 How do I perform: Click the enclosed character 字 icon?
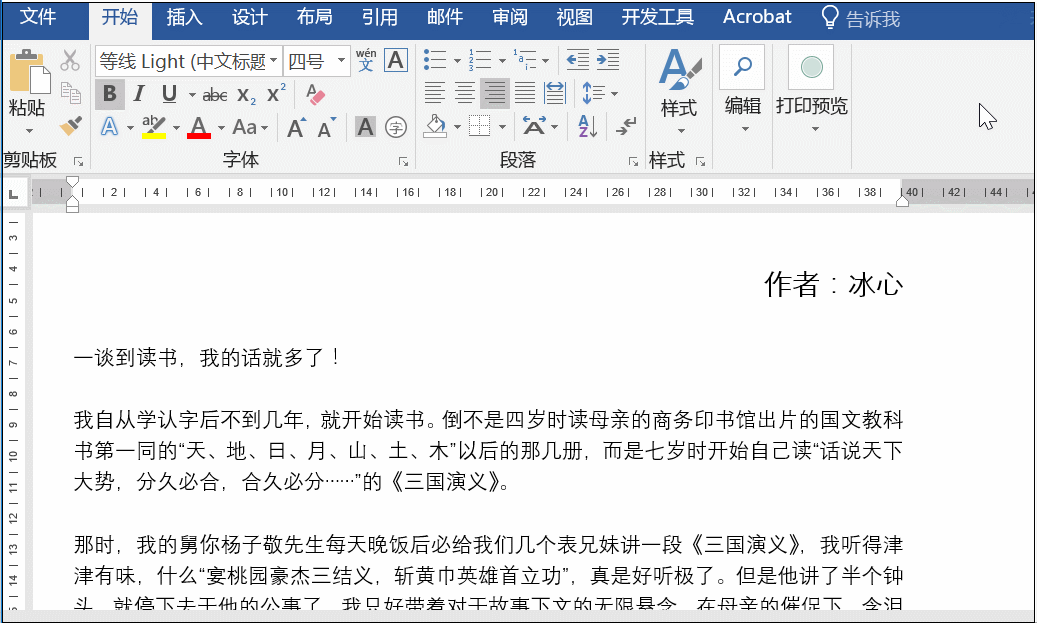(395, 127)
